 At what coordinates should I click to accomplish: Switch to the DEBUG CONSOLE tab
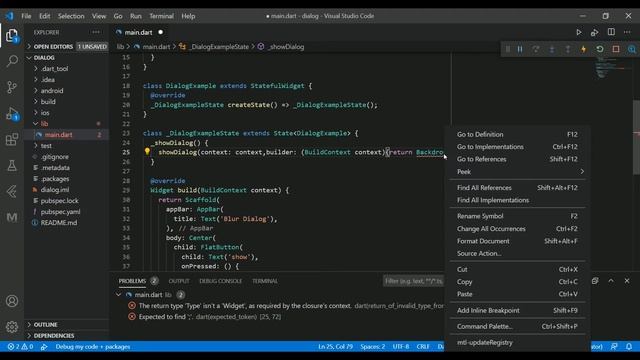220,281
